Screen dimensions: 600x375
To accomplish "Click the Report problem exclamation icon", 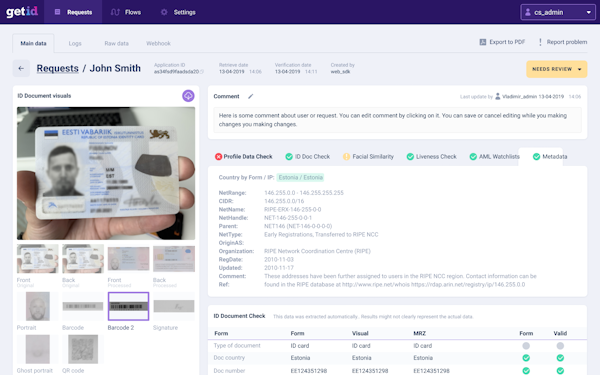I will click(x=540, y=42).
